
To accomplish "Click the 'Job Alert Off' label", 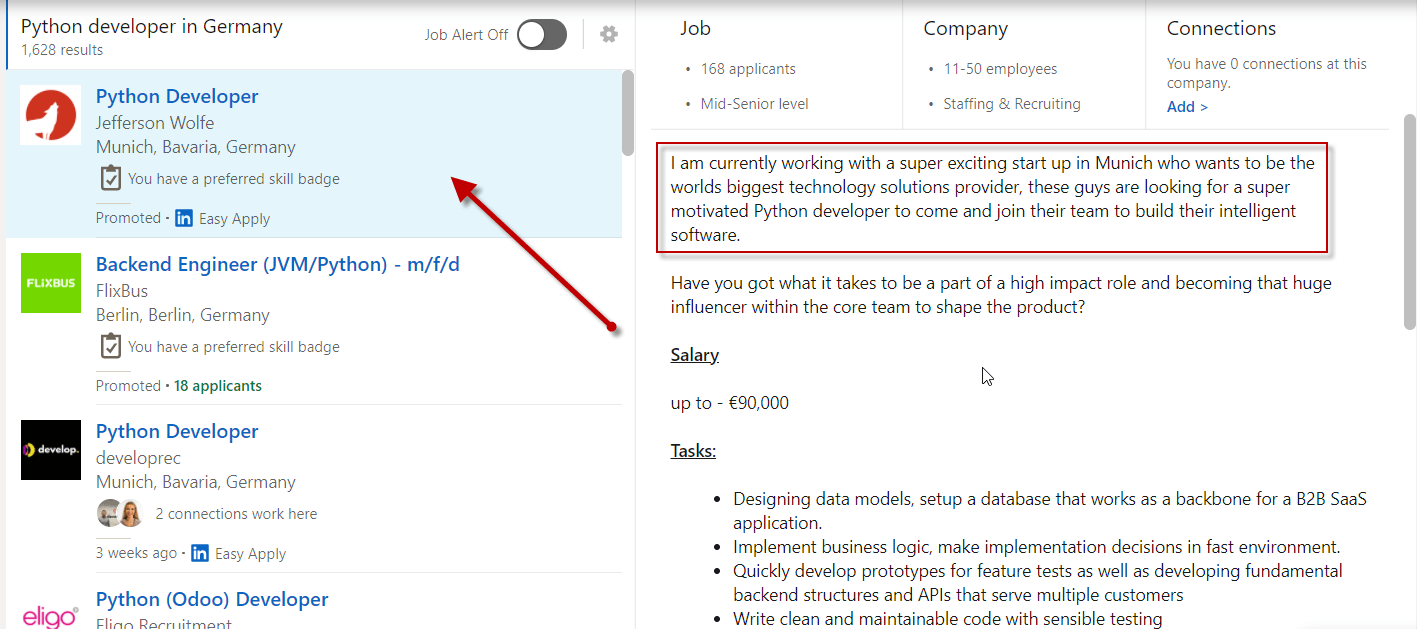I will coord(466,35).
